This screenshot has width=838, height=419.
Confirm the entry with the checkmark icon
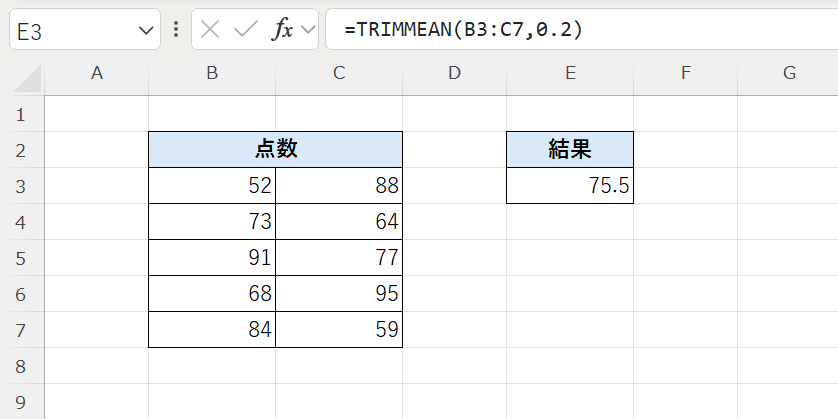[x=246, y=29]
